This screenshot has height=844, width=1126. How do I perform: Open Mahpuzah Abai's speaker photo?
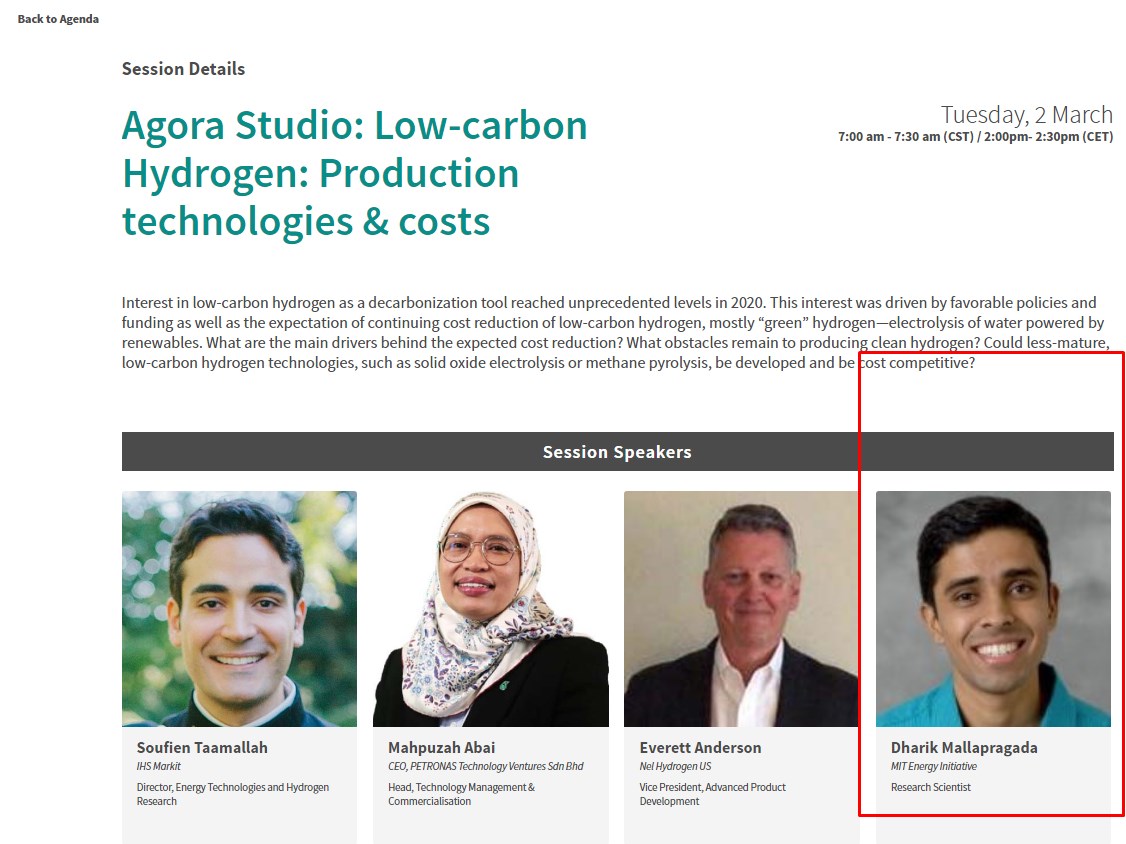tap(490, 608)
